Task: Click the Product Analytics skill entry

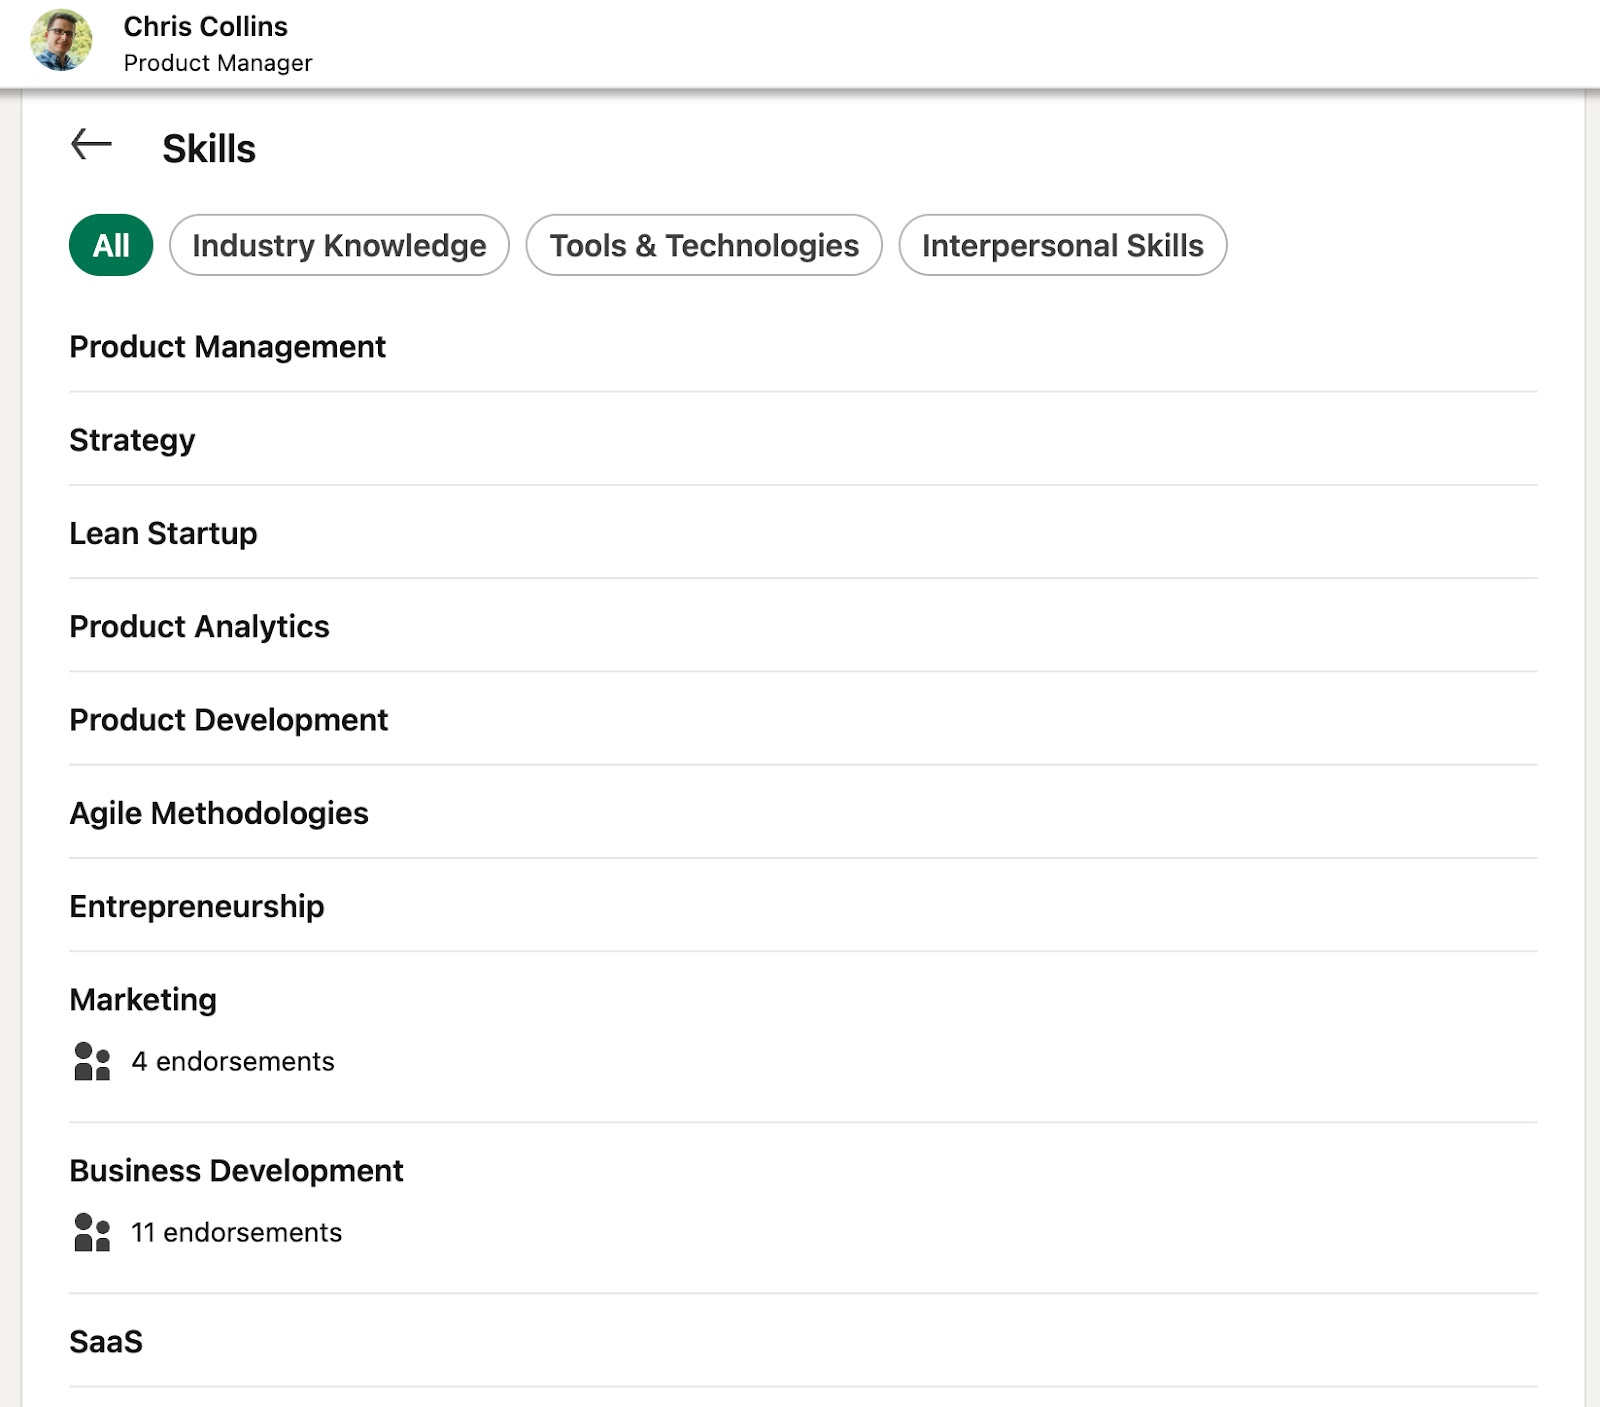Action: 199,627
